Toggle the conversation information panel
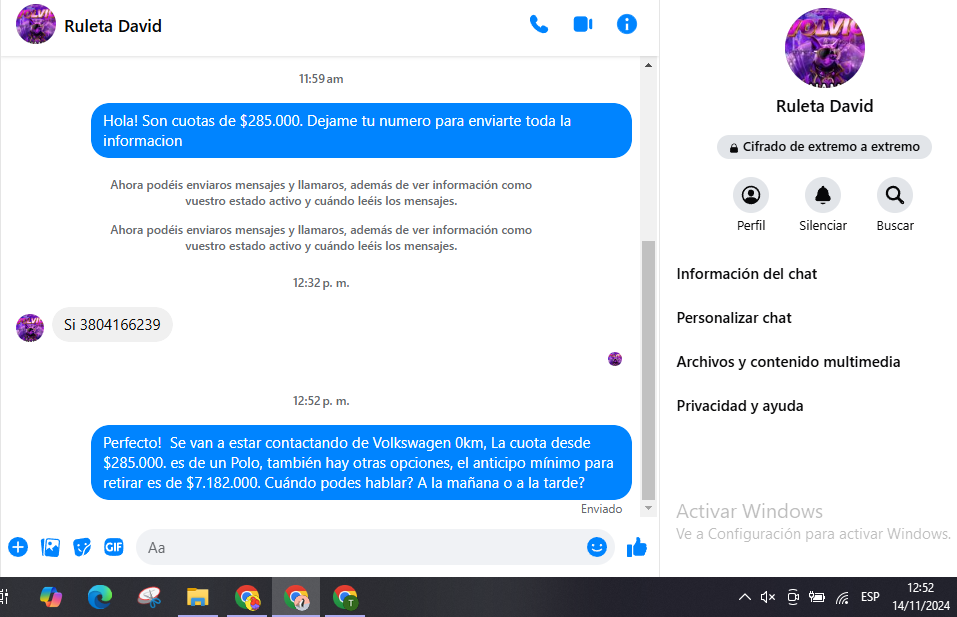This screenshot has height=617, width=957. (x=627, y=25)
